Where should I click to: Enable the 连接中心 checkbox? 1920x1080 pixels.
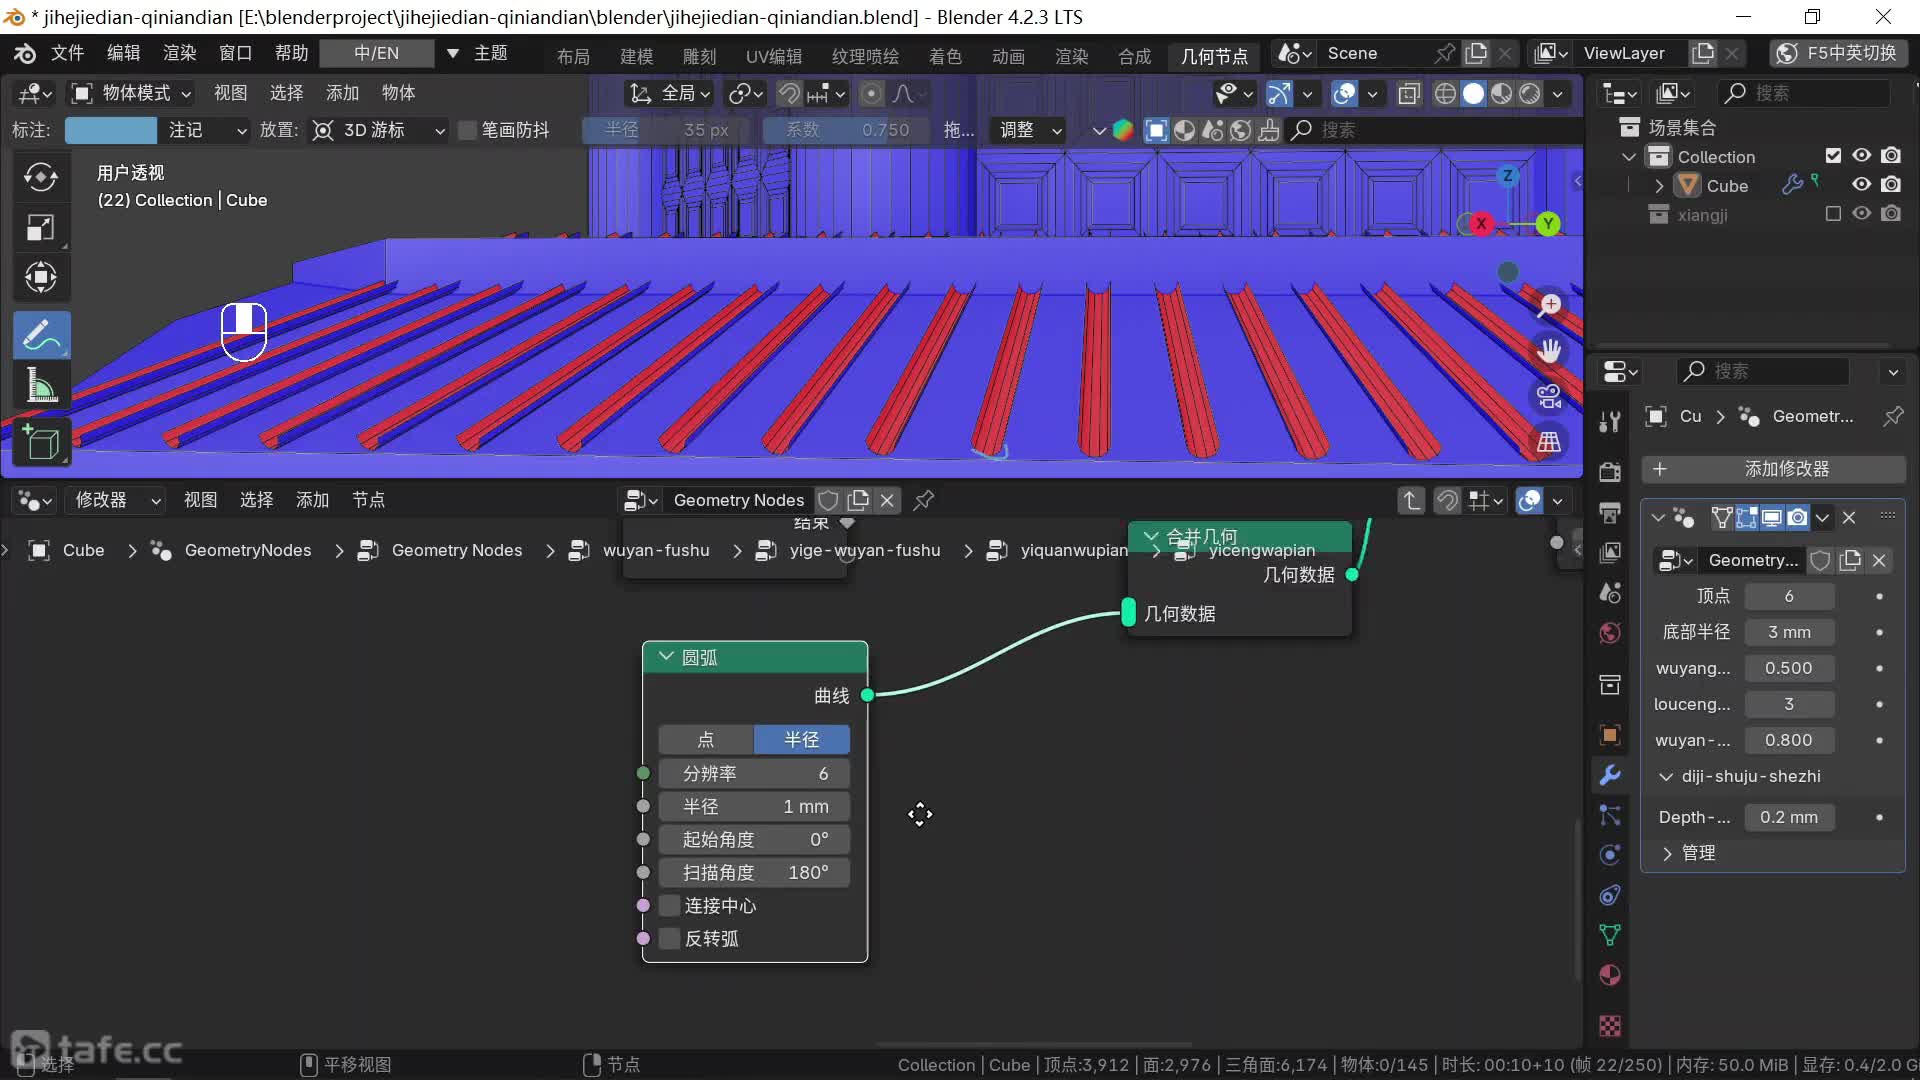tap(670, 906)
